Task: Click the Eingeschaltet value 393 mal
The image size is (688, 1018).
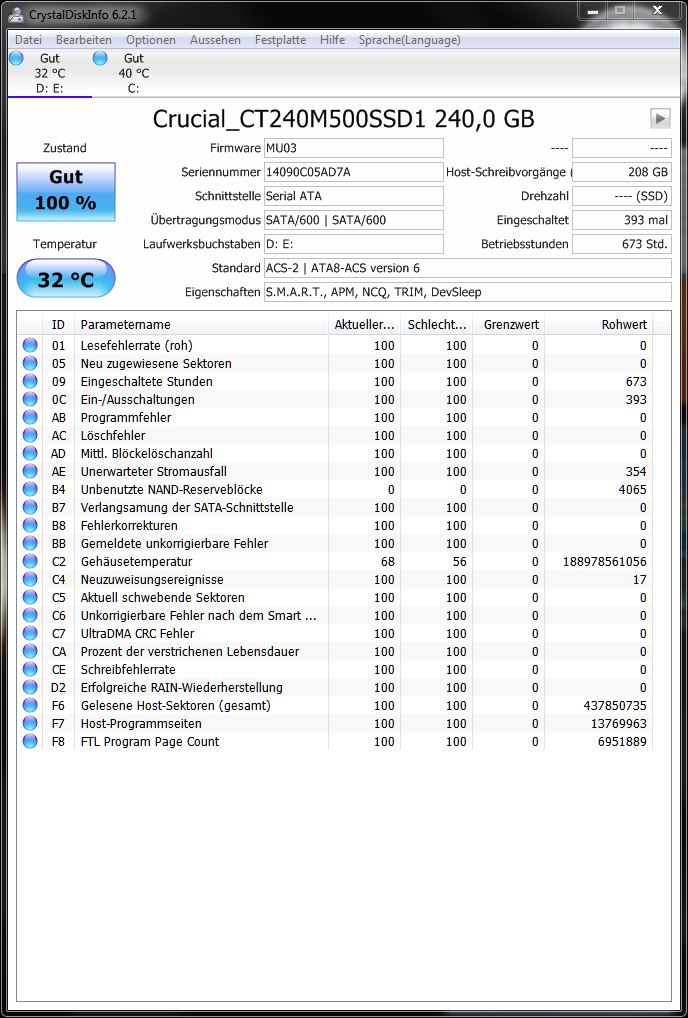Action: click(622, 220)
